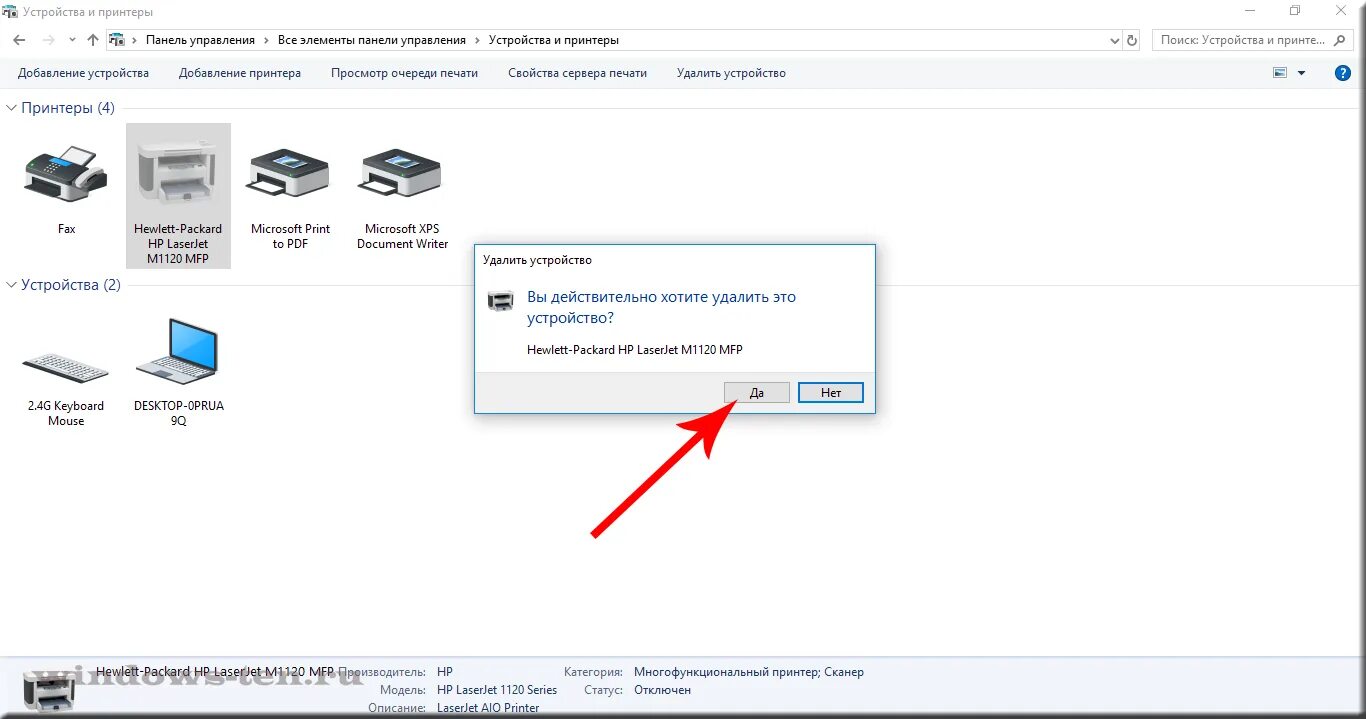Open the Help question mark icon
The height and width of the screenshot is (719, 1366).
point(1343,73)
